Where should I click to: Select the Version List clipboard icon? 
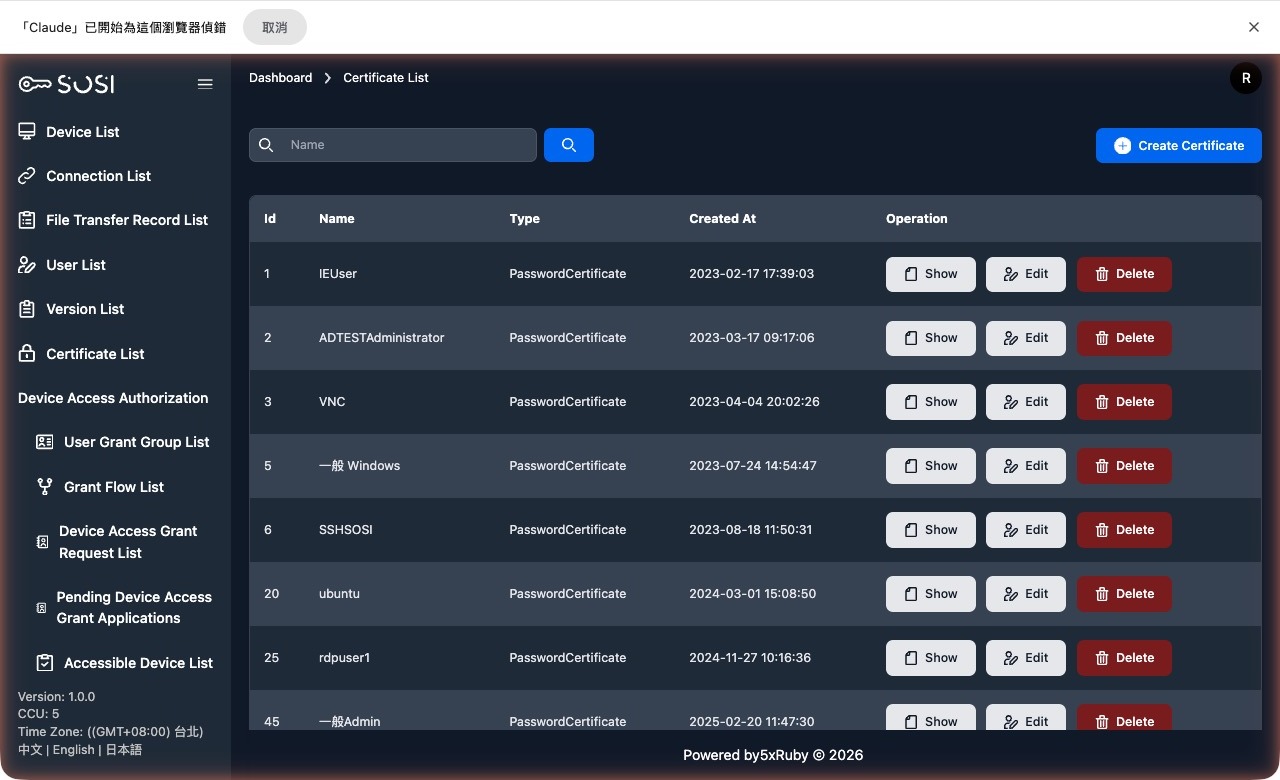coord(28,309)
